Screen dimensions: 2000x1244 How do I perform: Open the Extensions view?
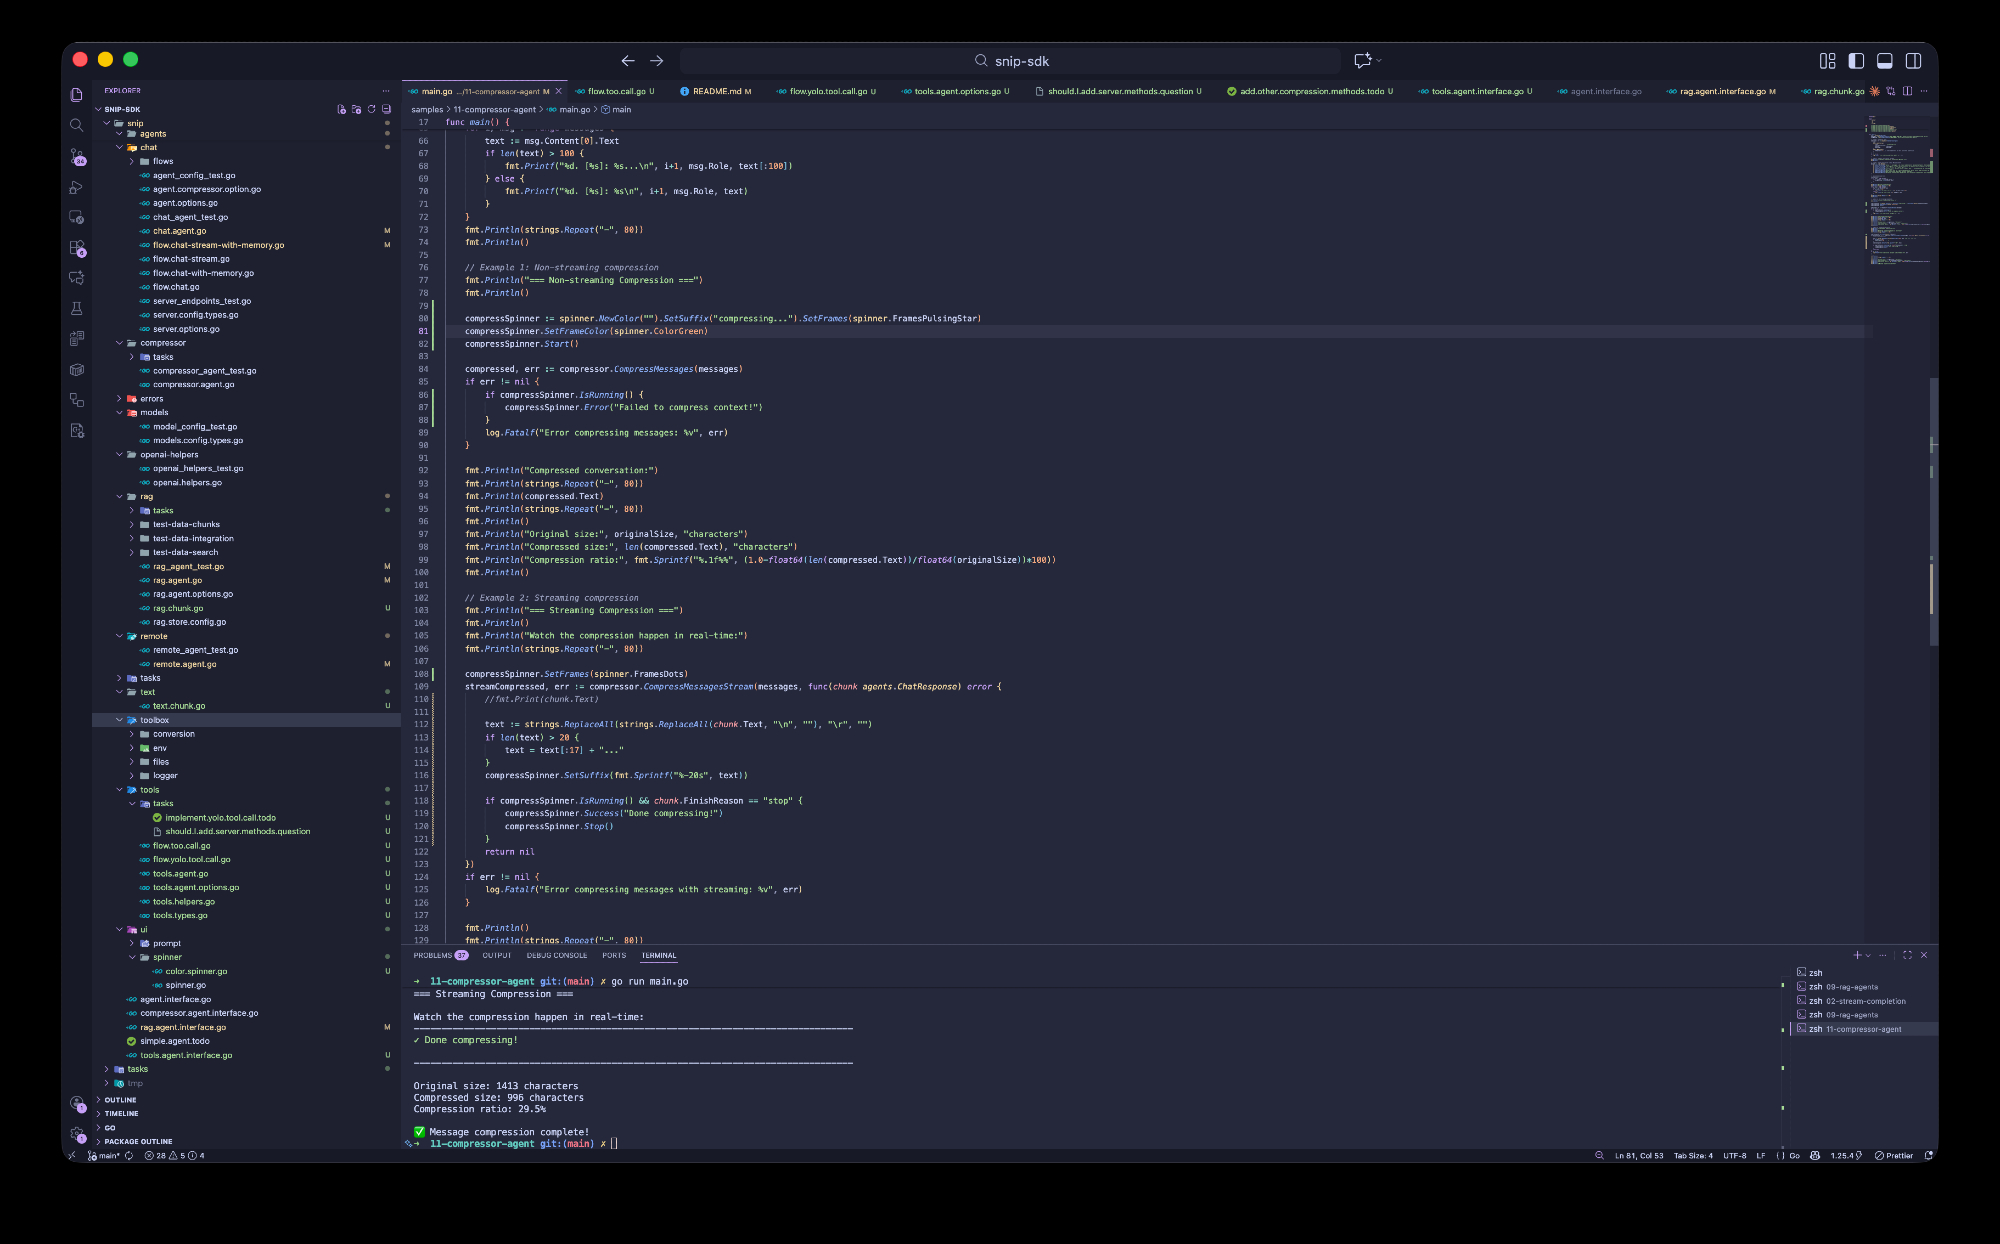[77, 248]
